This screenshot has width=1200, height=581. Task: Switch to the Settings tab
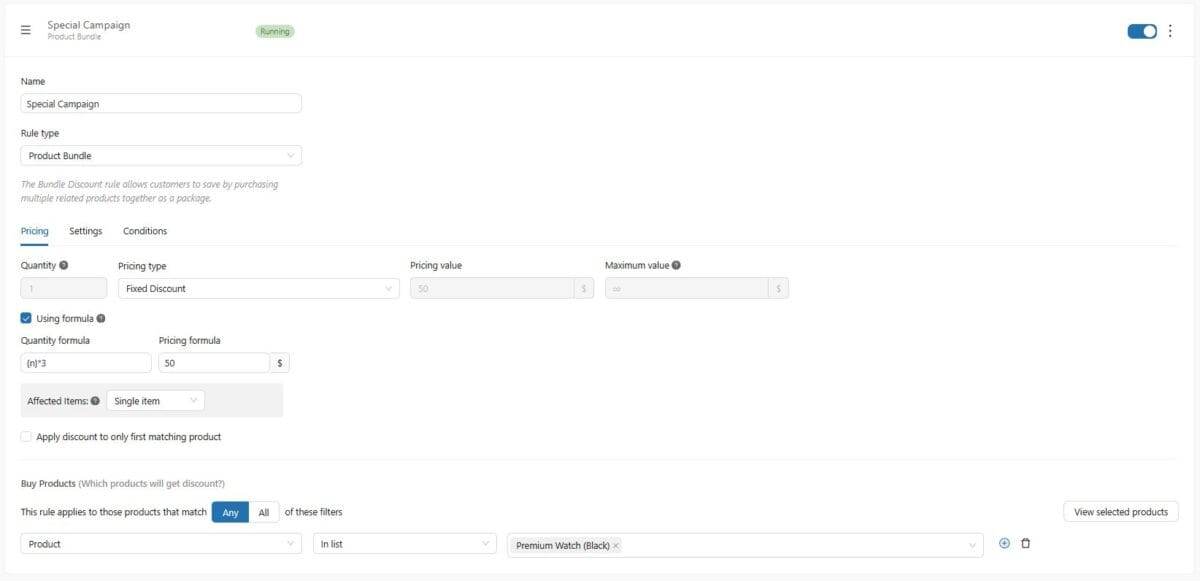[x=86, y=231]
